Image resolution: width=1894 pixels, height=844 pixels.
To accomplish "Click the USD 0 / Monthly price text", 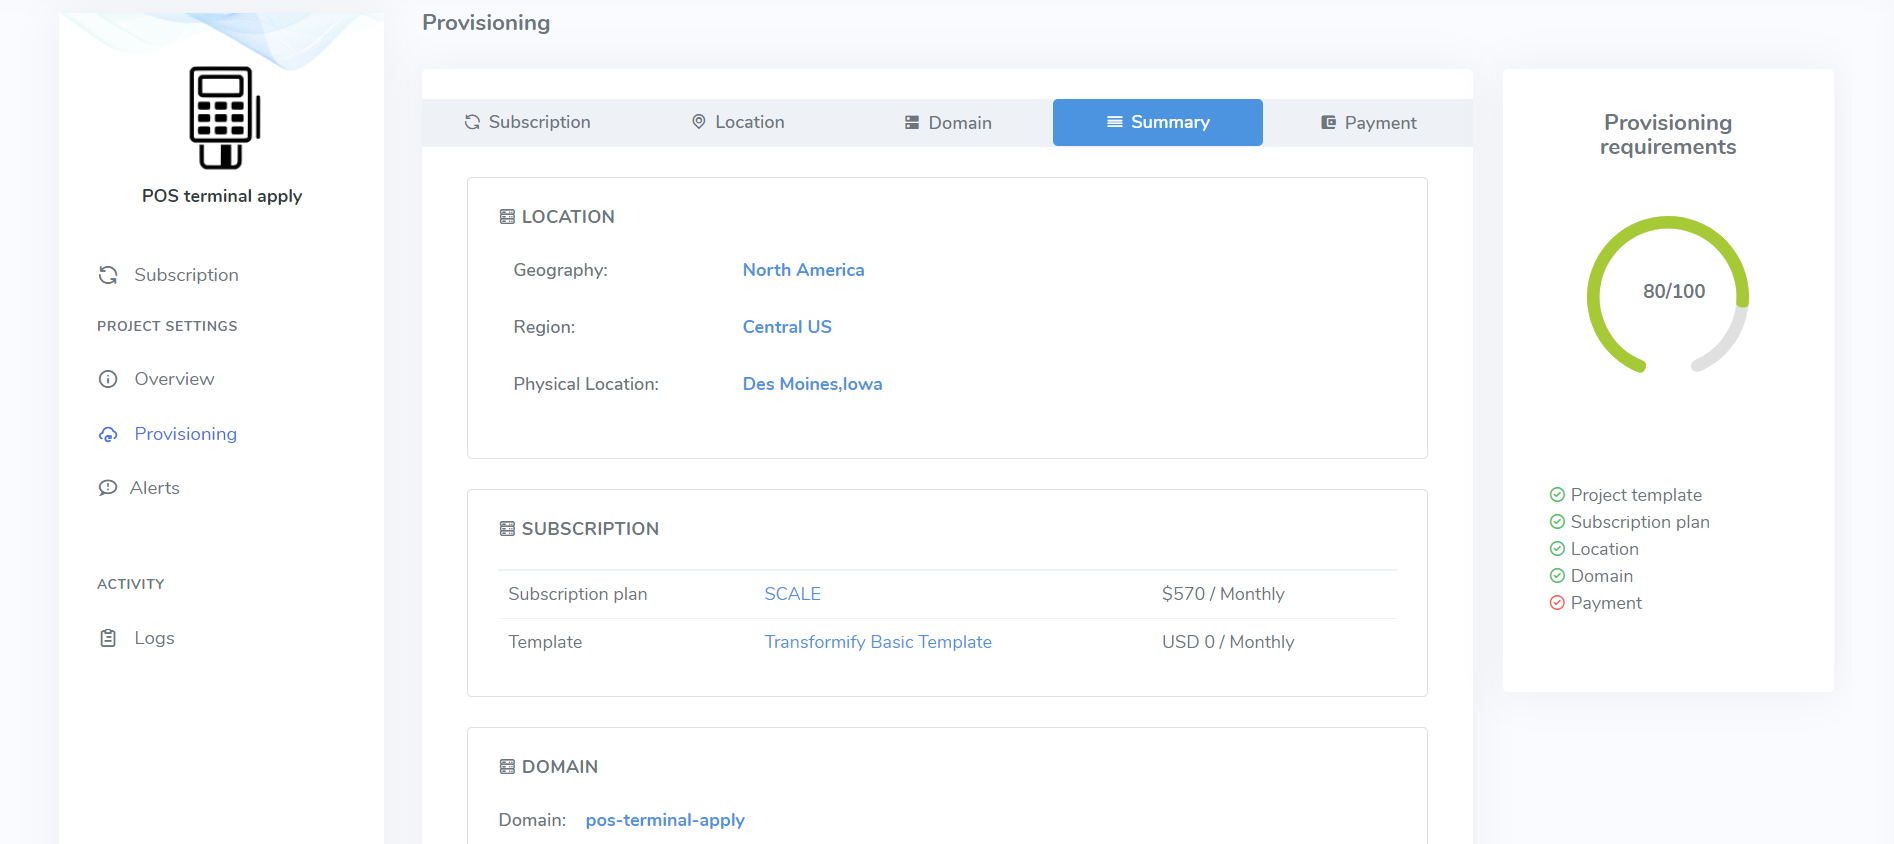I will pyautogui.click(x=1228, y=642).
